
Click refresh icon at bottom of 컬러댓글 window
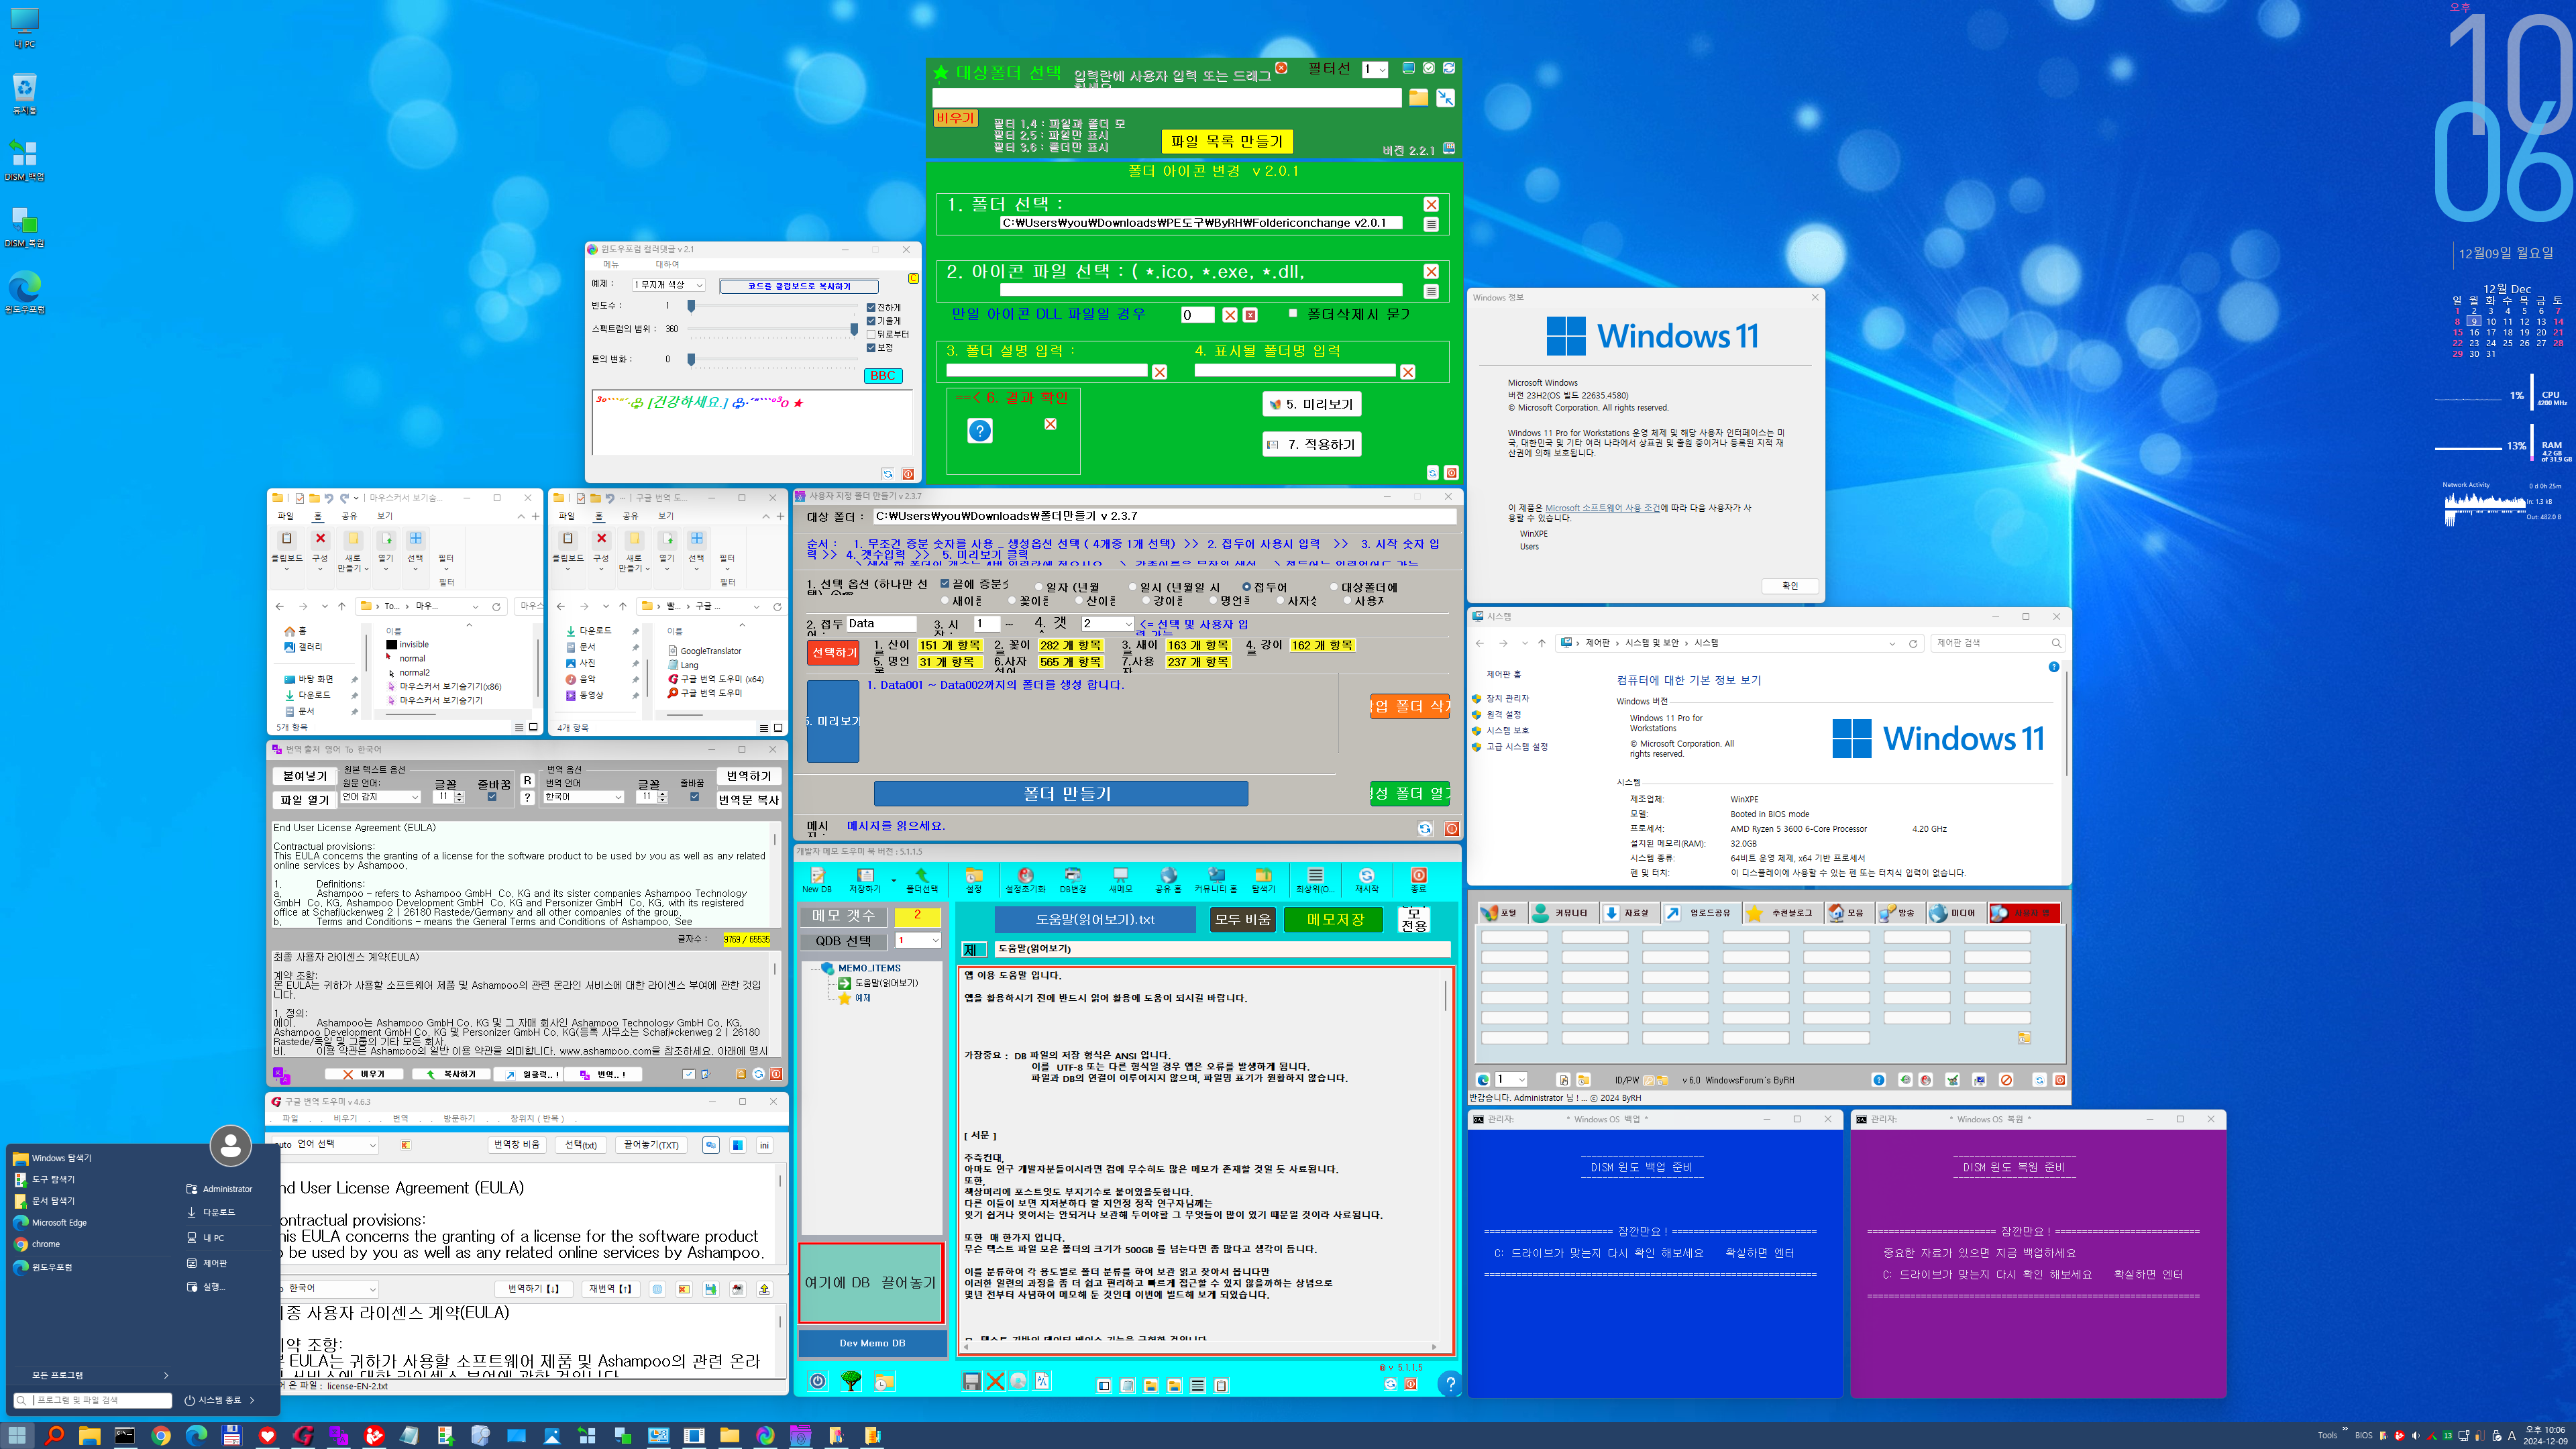click(x=887, y=474)
